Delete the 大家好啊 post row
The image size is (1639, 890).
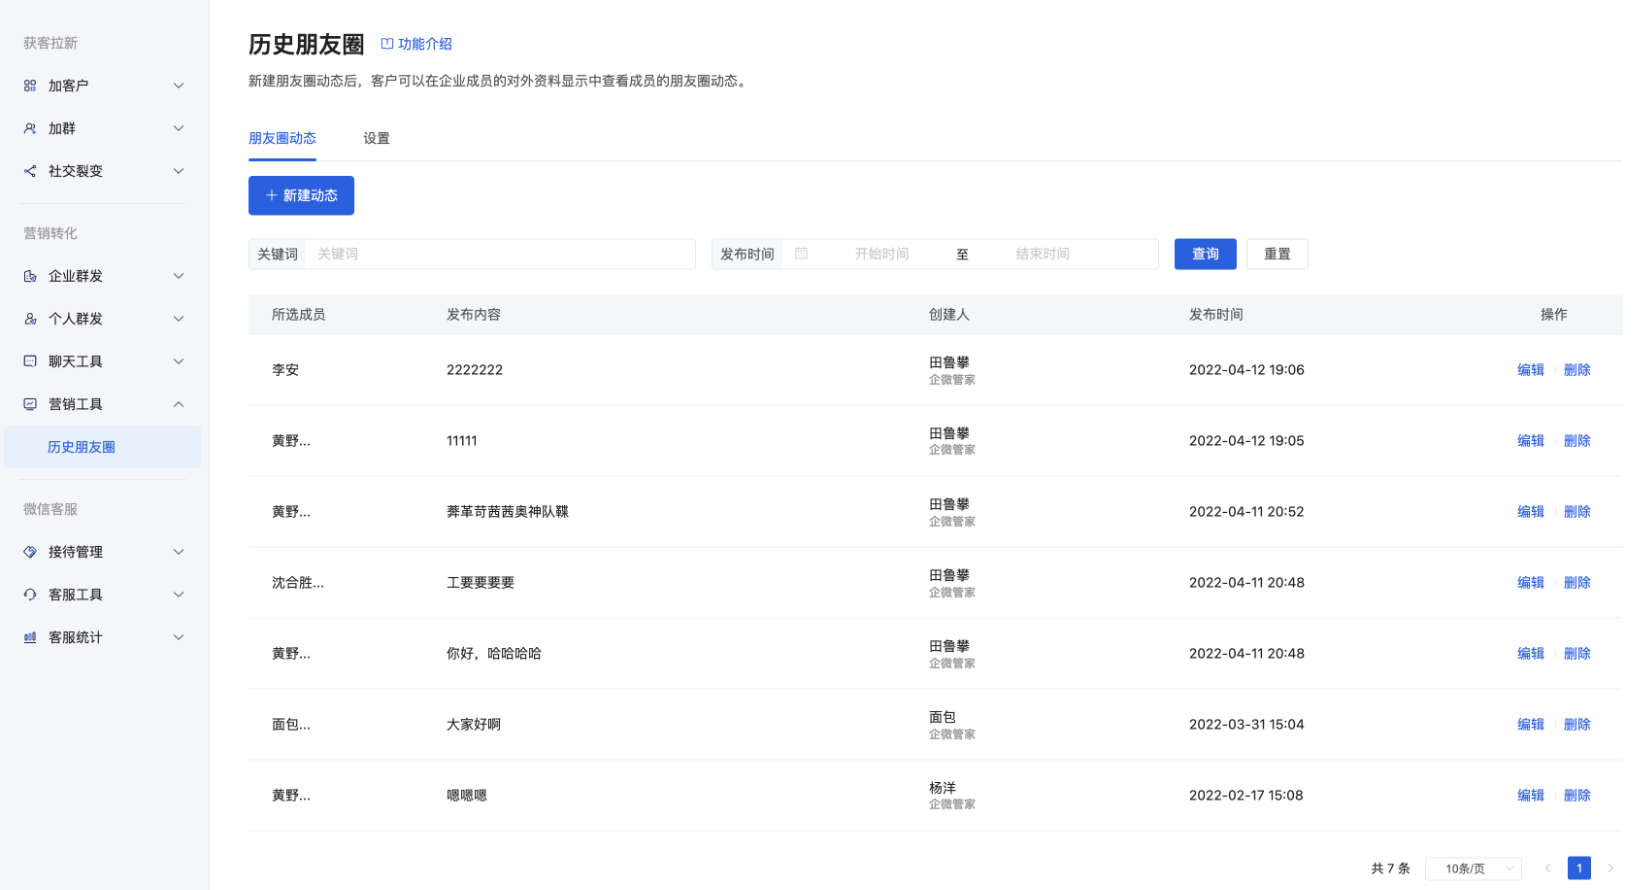1577,725
